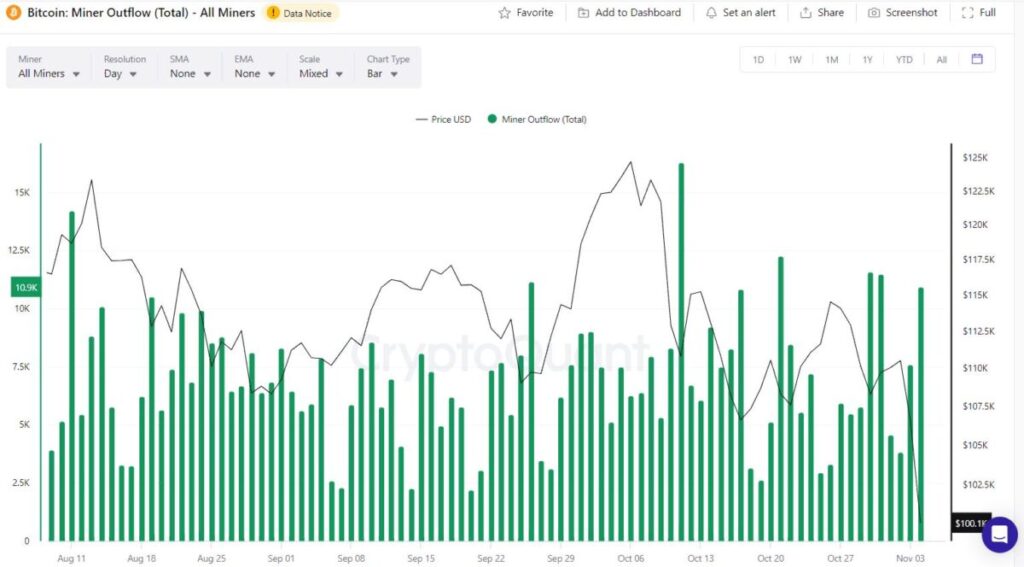Toggle Miner Outflow (Total) legend series

(536, 119)
